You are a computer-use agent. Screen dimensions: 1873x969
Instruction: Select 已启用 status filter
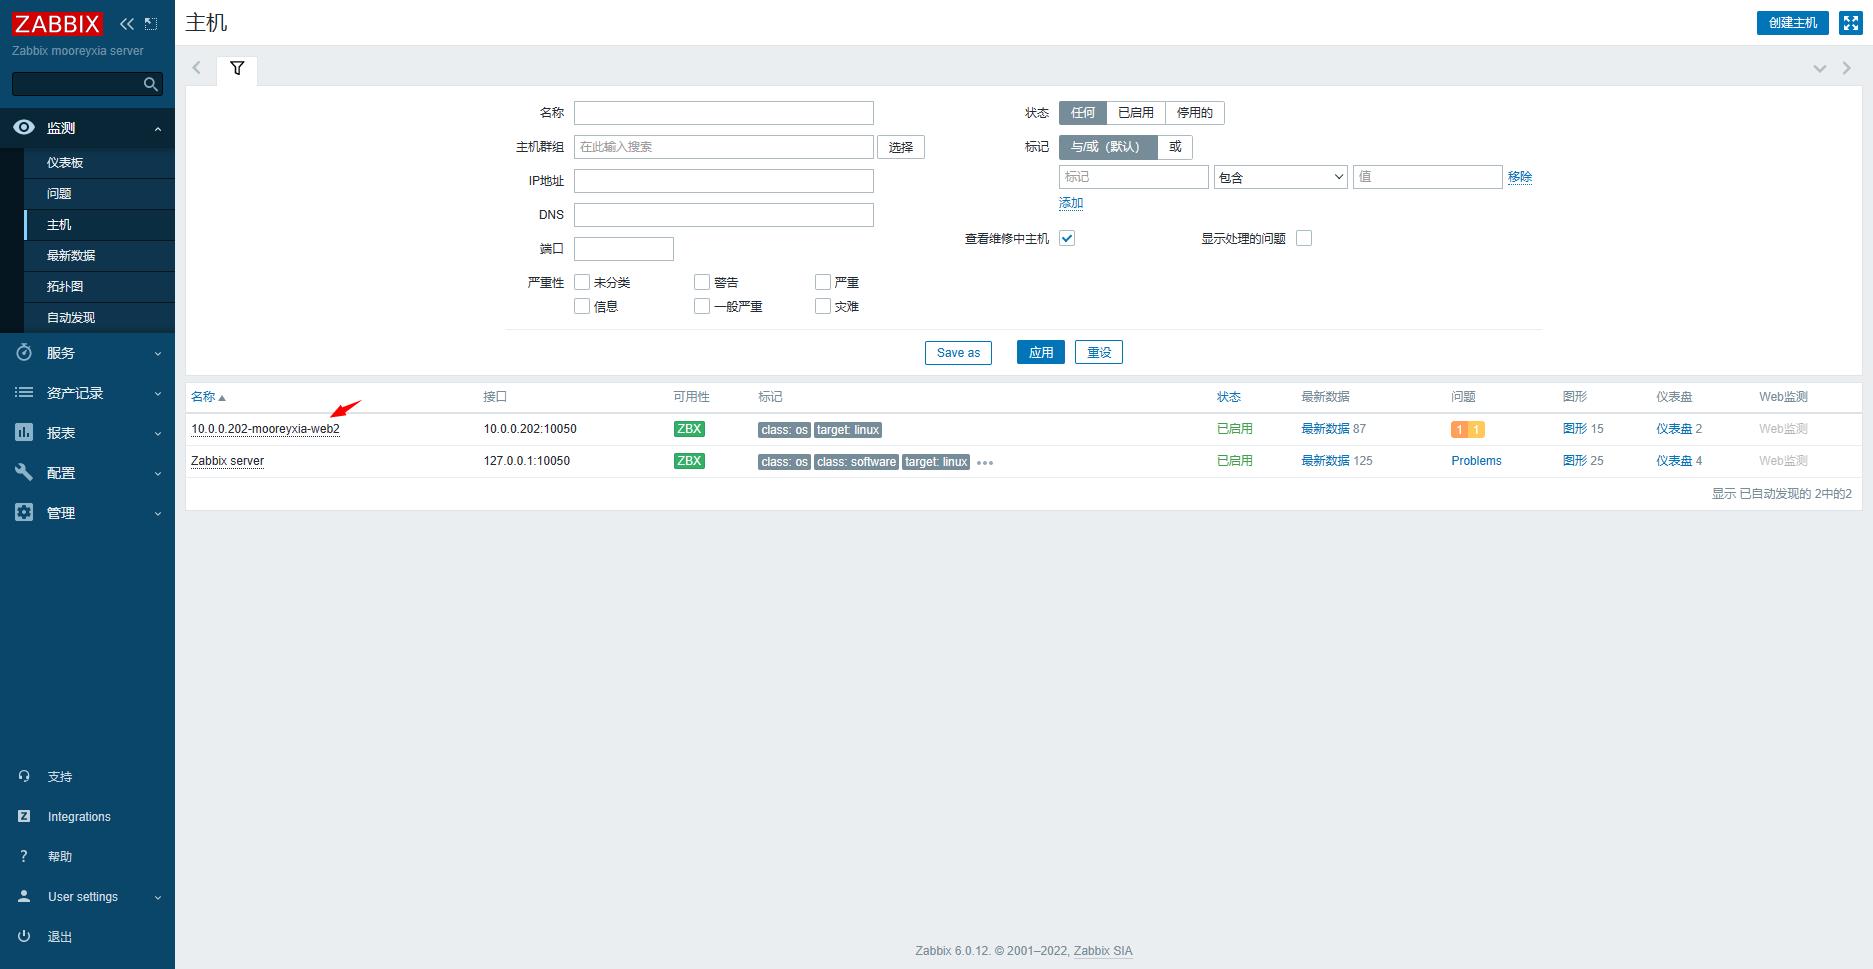coord(1136,113)
